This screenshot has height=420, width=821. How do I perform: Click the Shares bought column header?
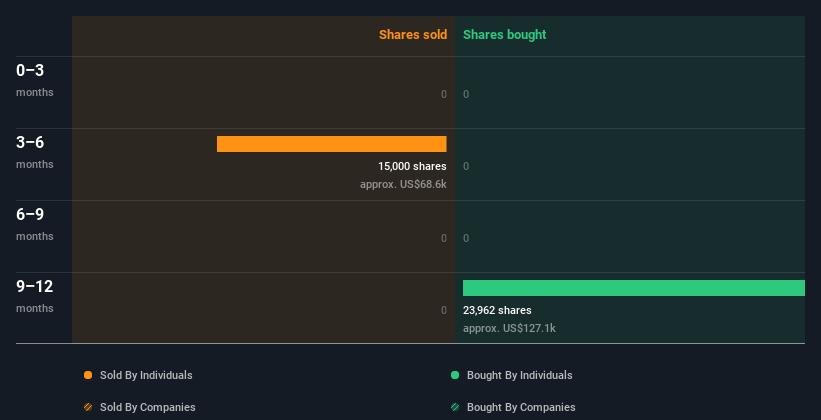coord(504,35)
